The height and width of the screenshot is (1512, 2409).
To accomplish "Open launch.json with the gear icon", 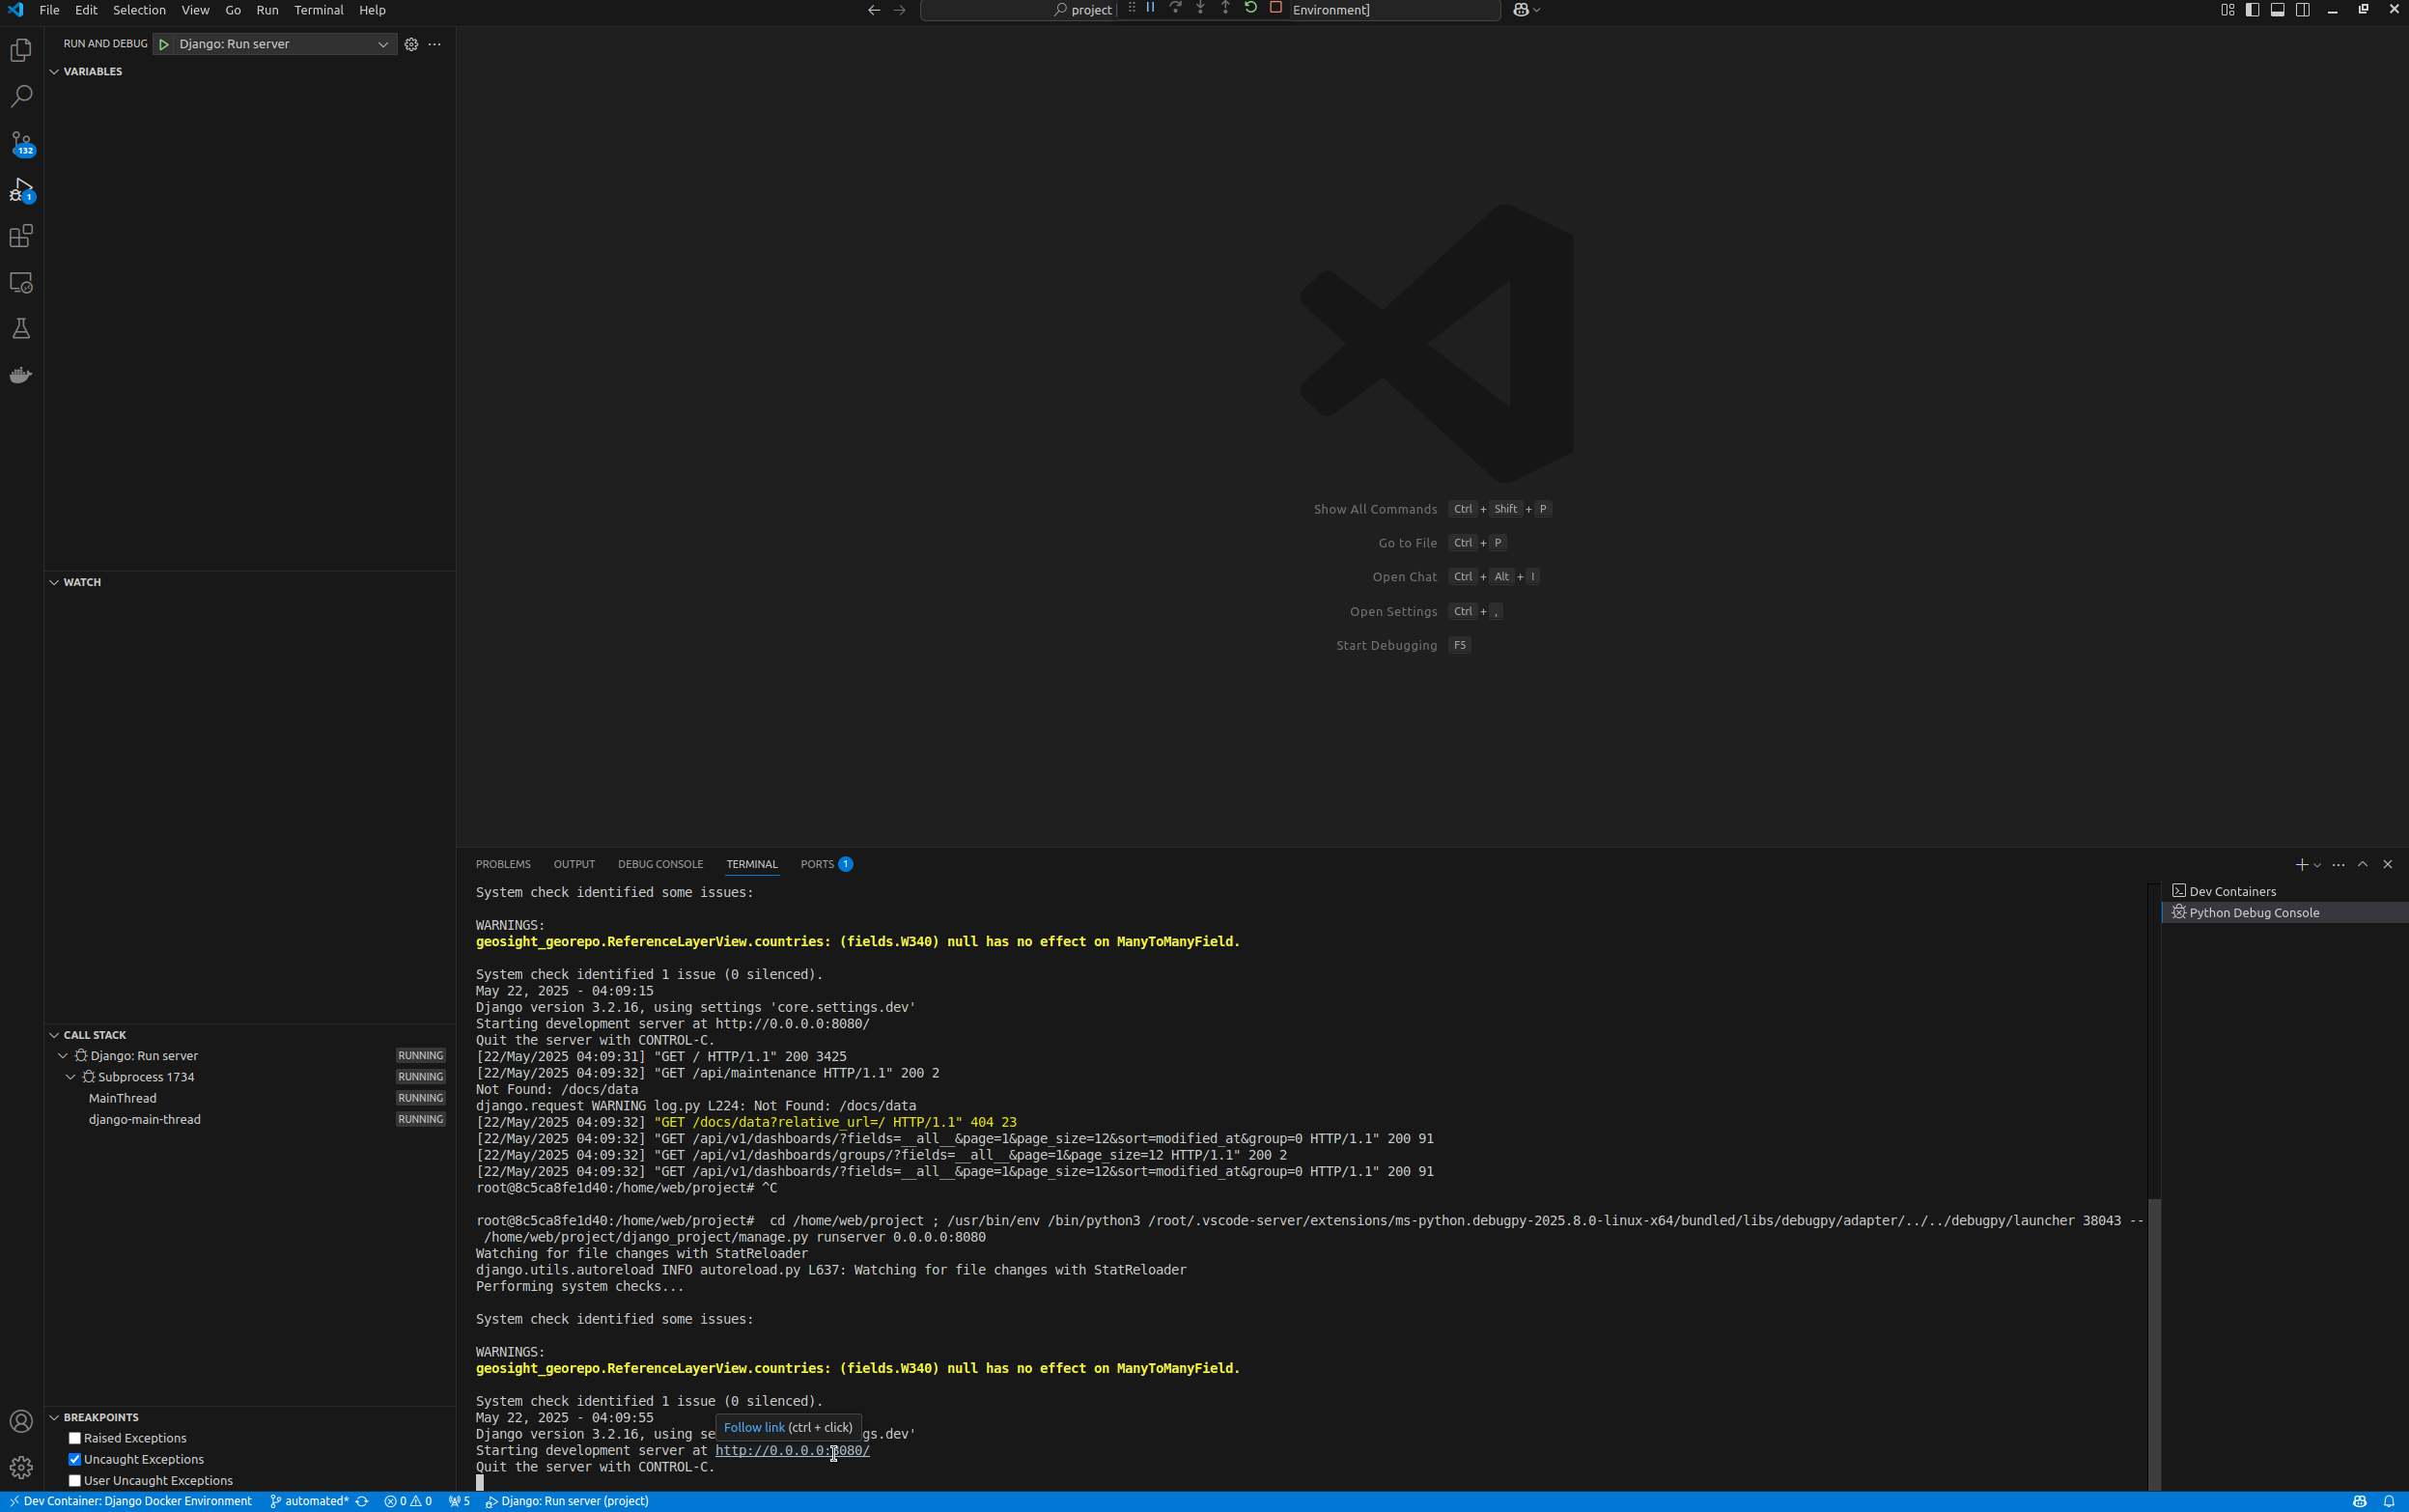I will 411,44.
